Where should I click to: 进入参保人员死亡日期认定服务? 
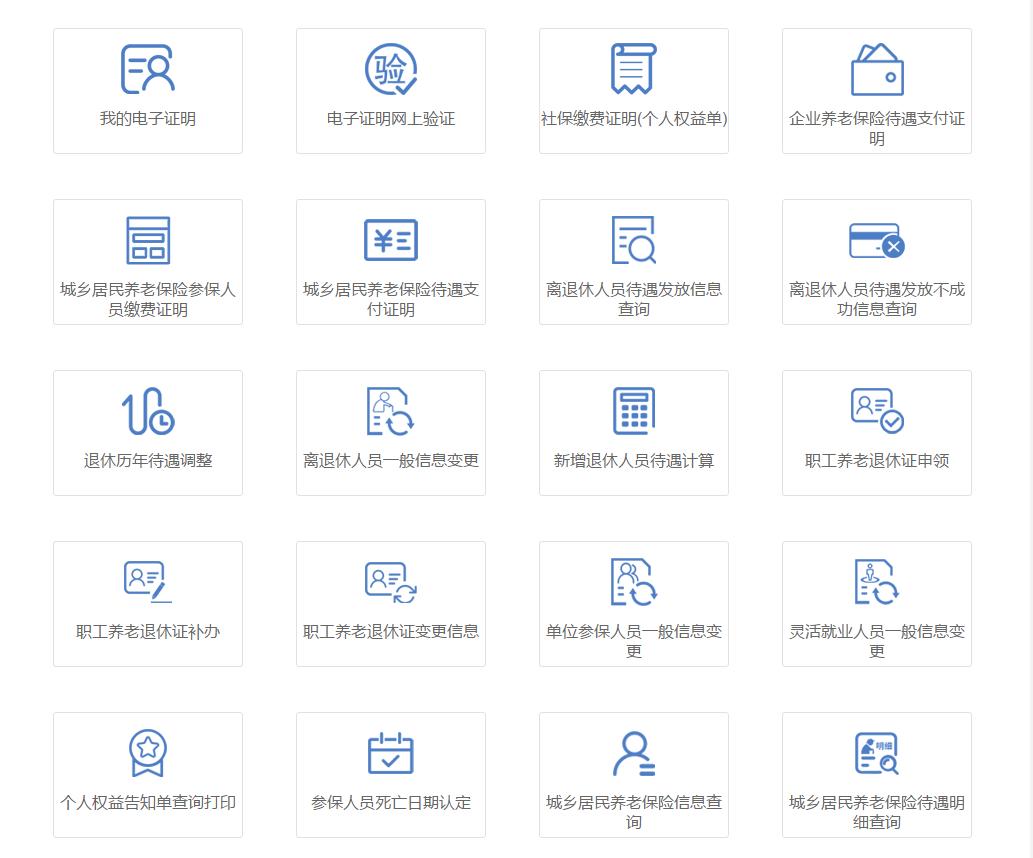point(390,774)
